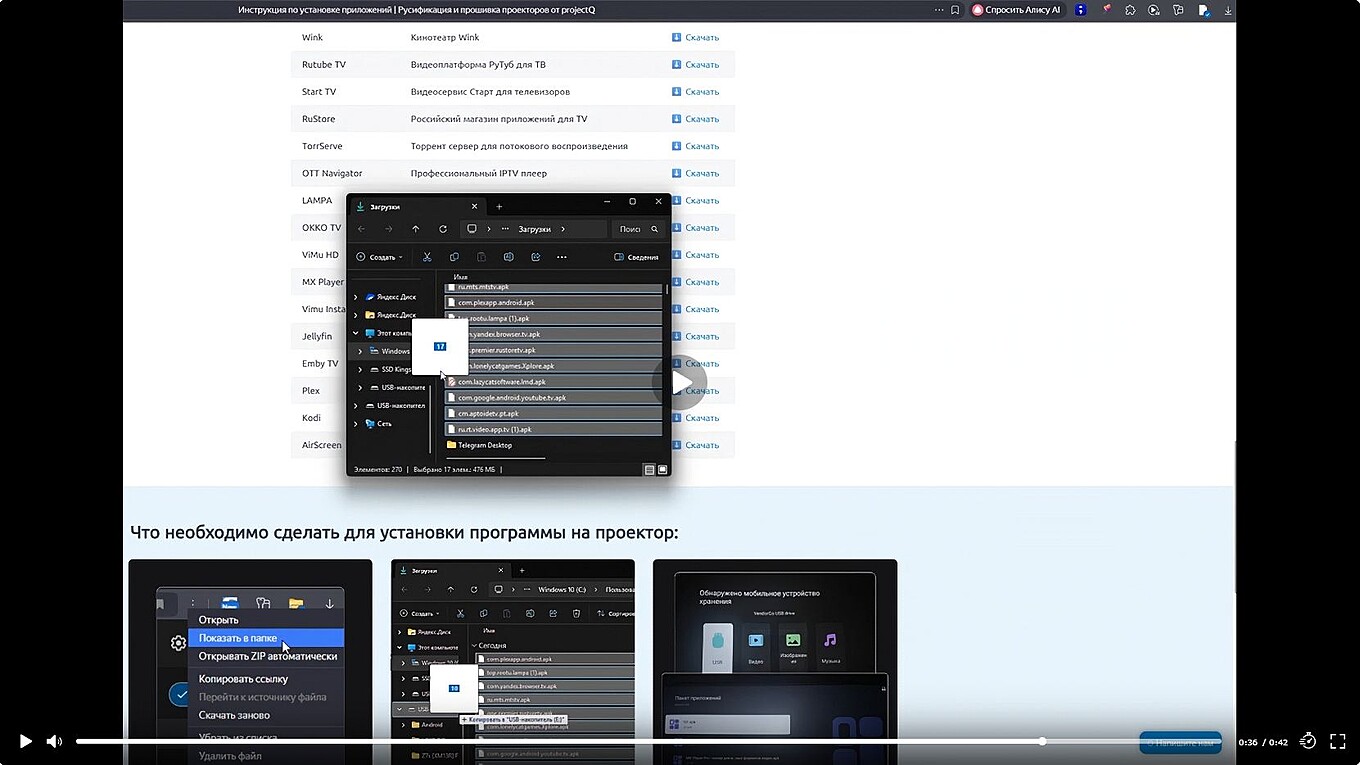Select Показать в папке in context menu
This screenshot has height=765, width=1360.
click(238, 638)
